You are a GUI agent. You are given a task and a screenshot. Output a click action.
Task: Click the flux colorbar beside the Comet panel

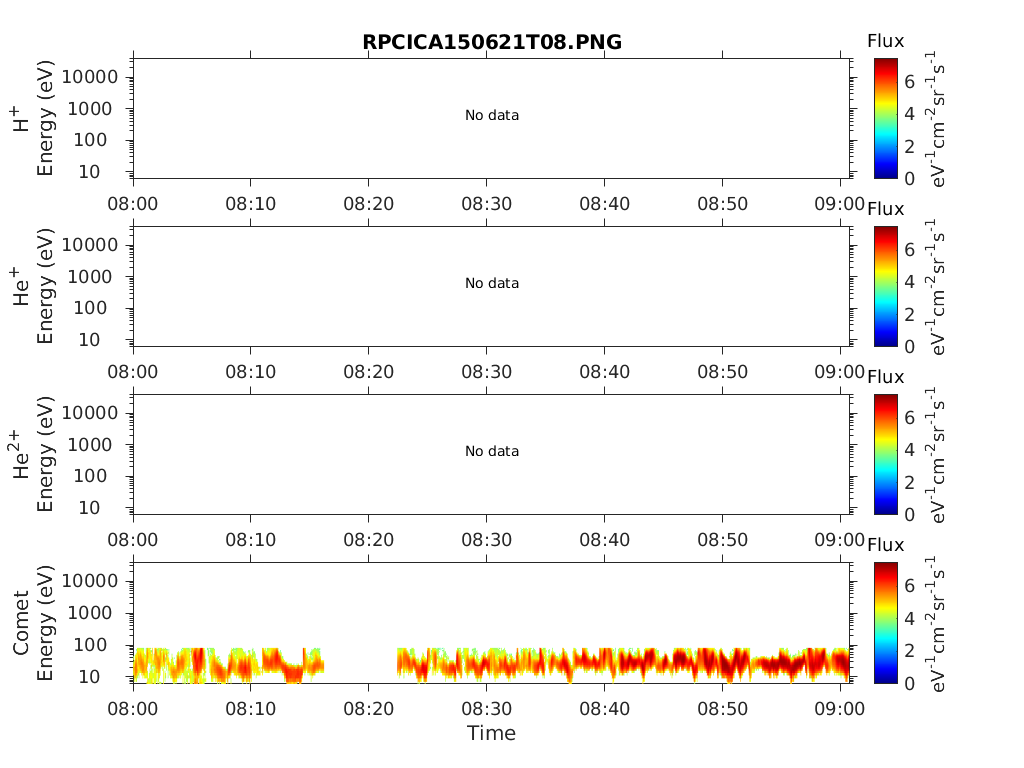[886, 622]
